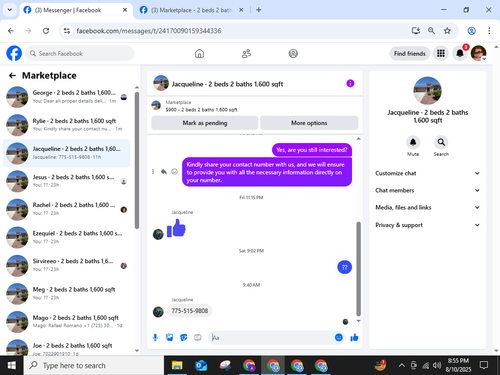Open browser zoom magnifier icon

pos(431,31)
